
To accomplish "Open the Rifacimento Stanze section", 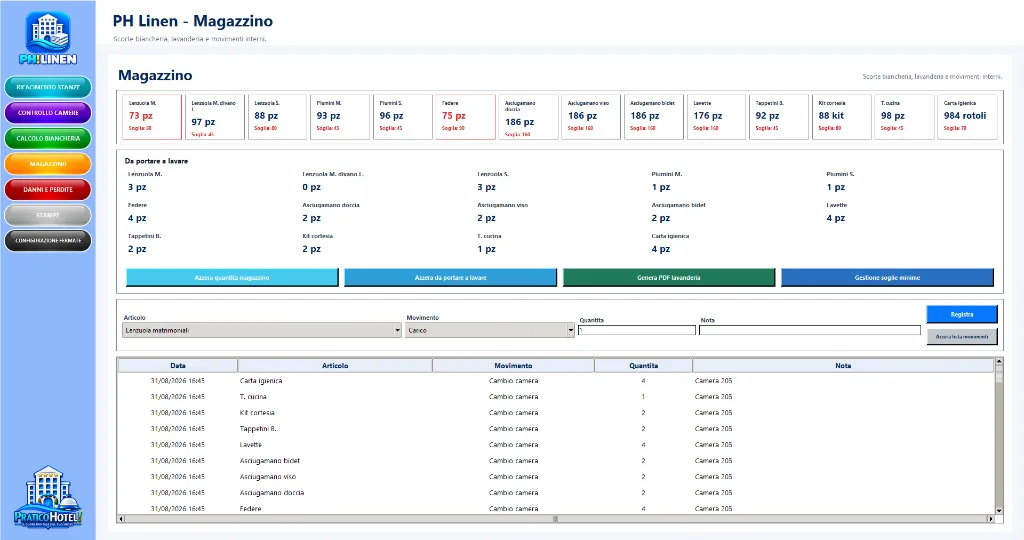I will (x=48, y=87).
